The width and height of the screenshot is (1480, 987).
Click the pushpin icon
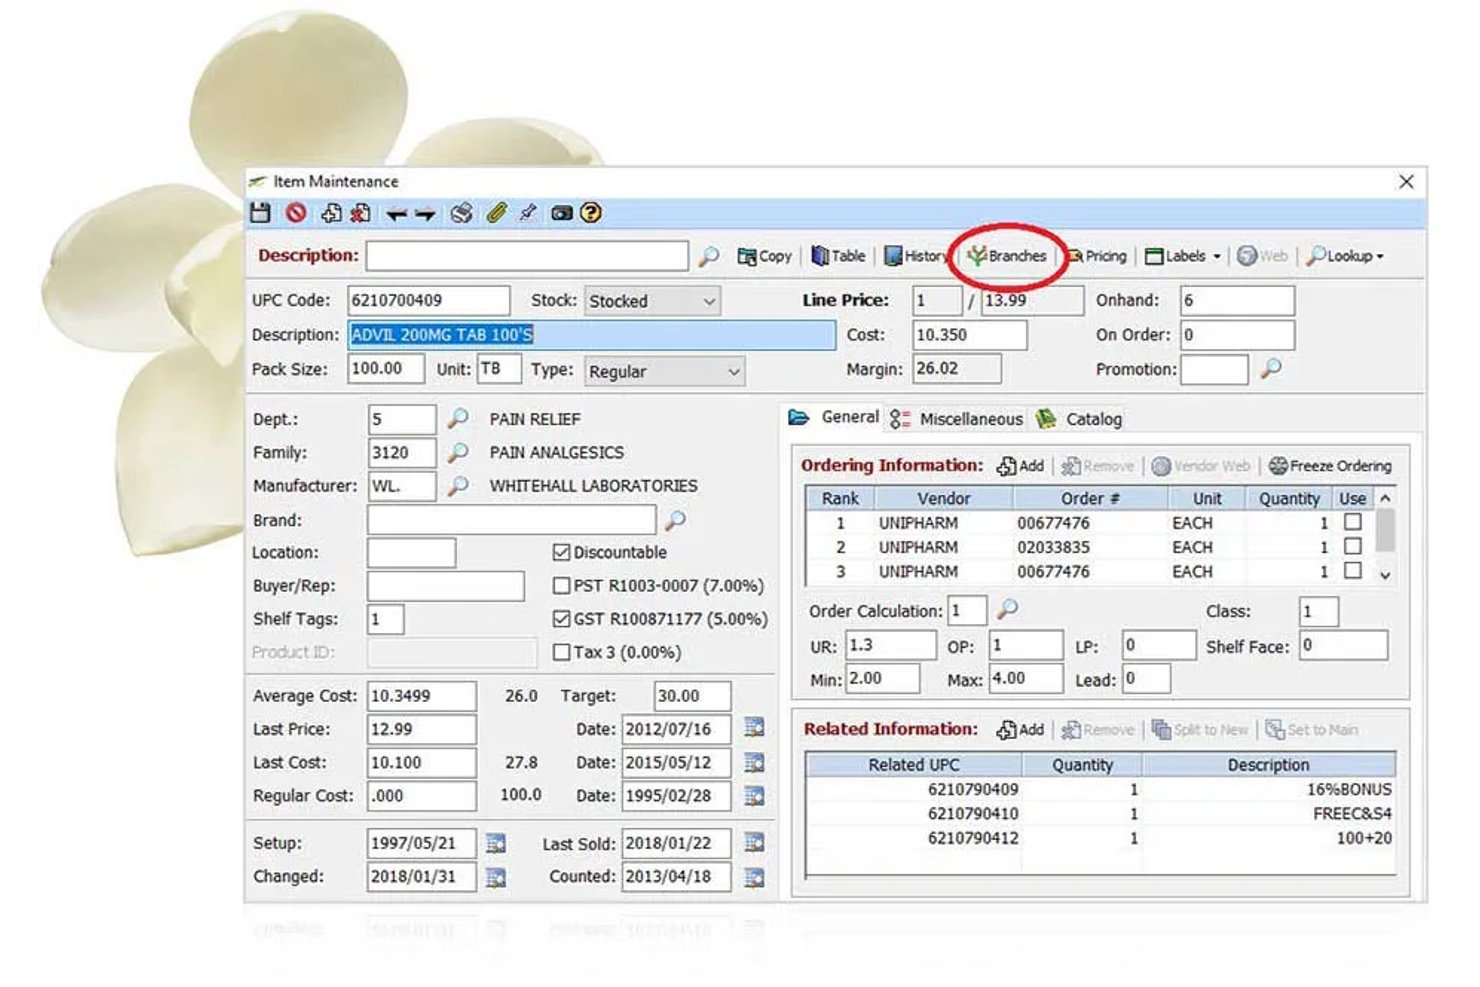pos(528,213)
